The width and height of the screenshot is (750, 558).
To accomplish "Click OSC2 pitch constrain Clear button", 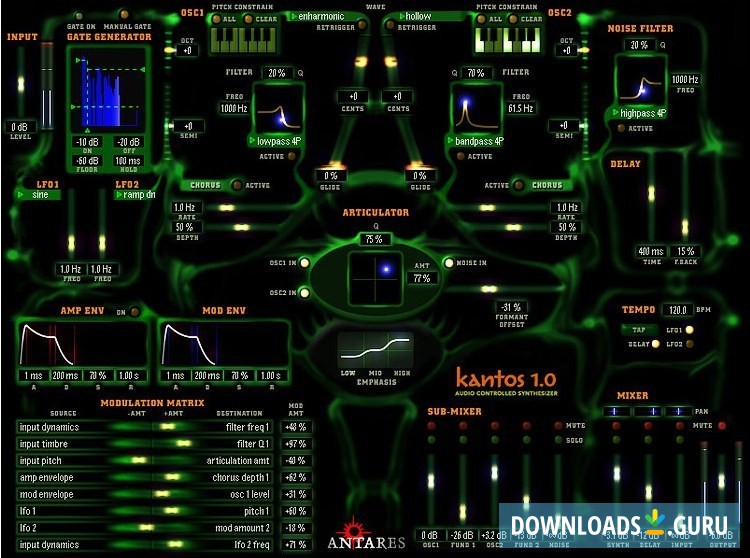I will [513, 19].
